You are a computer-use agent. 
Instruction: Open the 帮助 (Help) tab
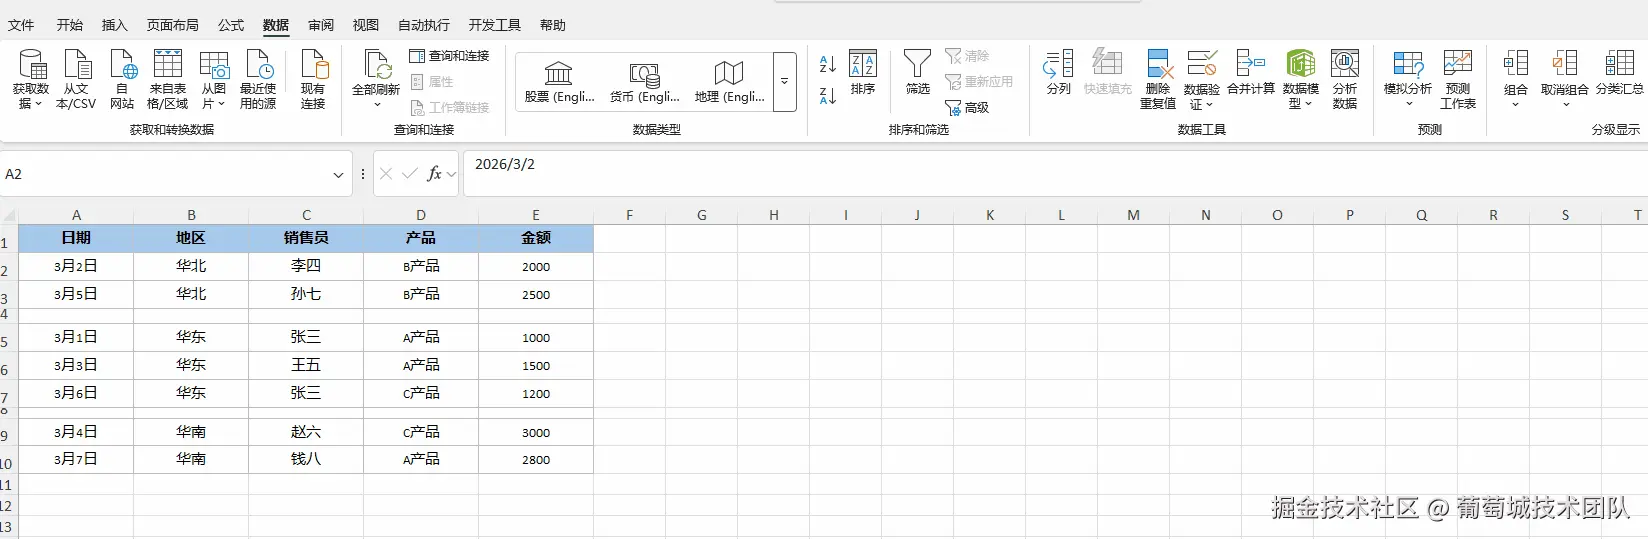point(553,25)
